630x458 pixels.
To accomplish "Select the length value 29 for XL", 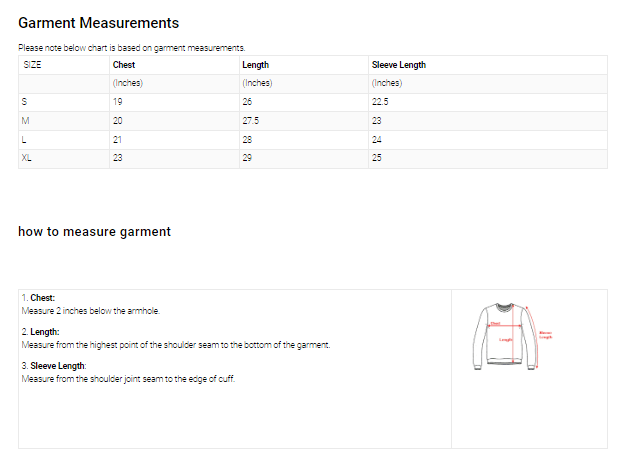I will [x=247, y=159].
